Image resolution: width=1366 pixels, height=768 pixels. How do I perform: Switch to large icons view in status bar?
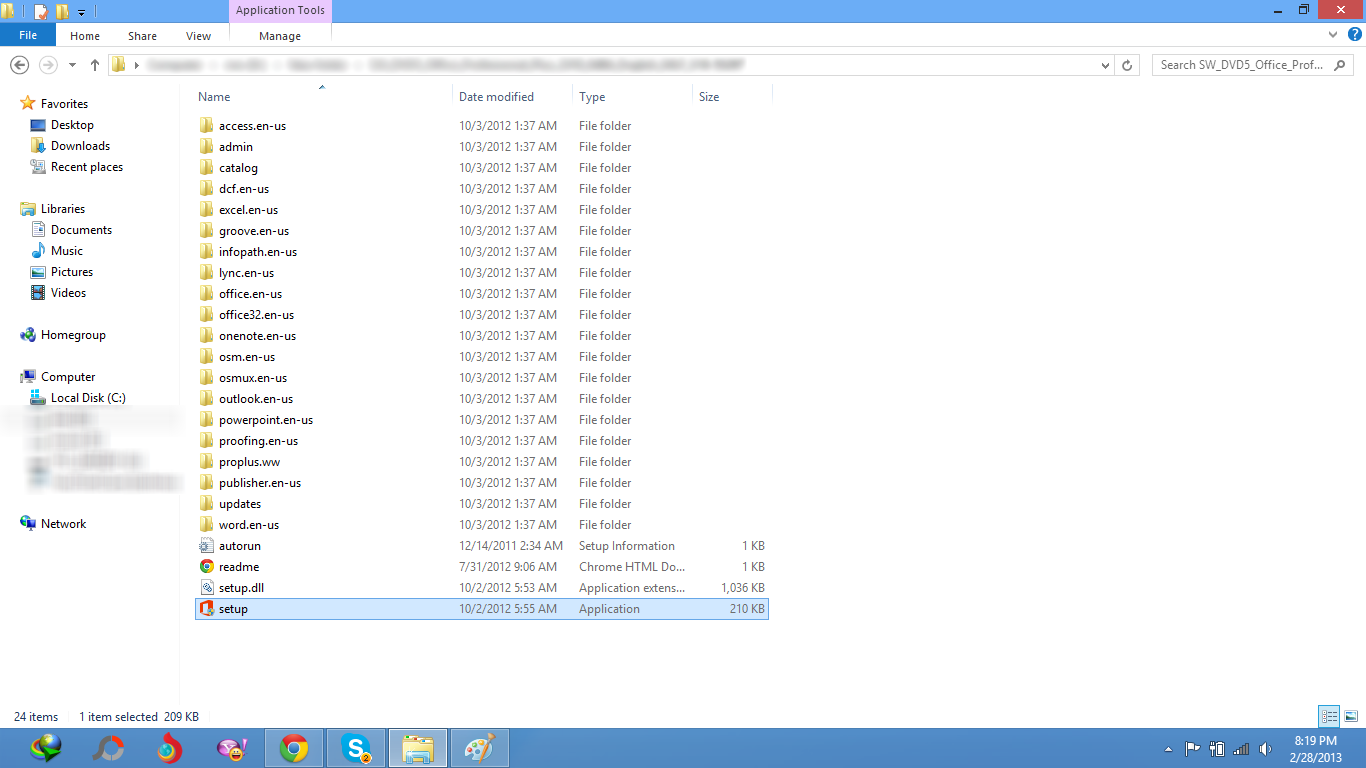pos(1350,716)
